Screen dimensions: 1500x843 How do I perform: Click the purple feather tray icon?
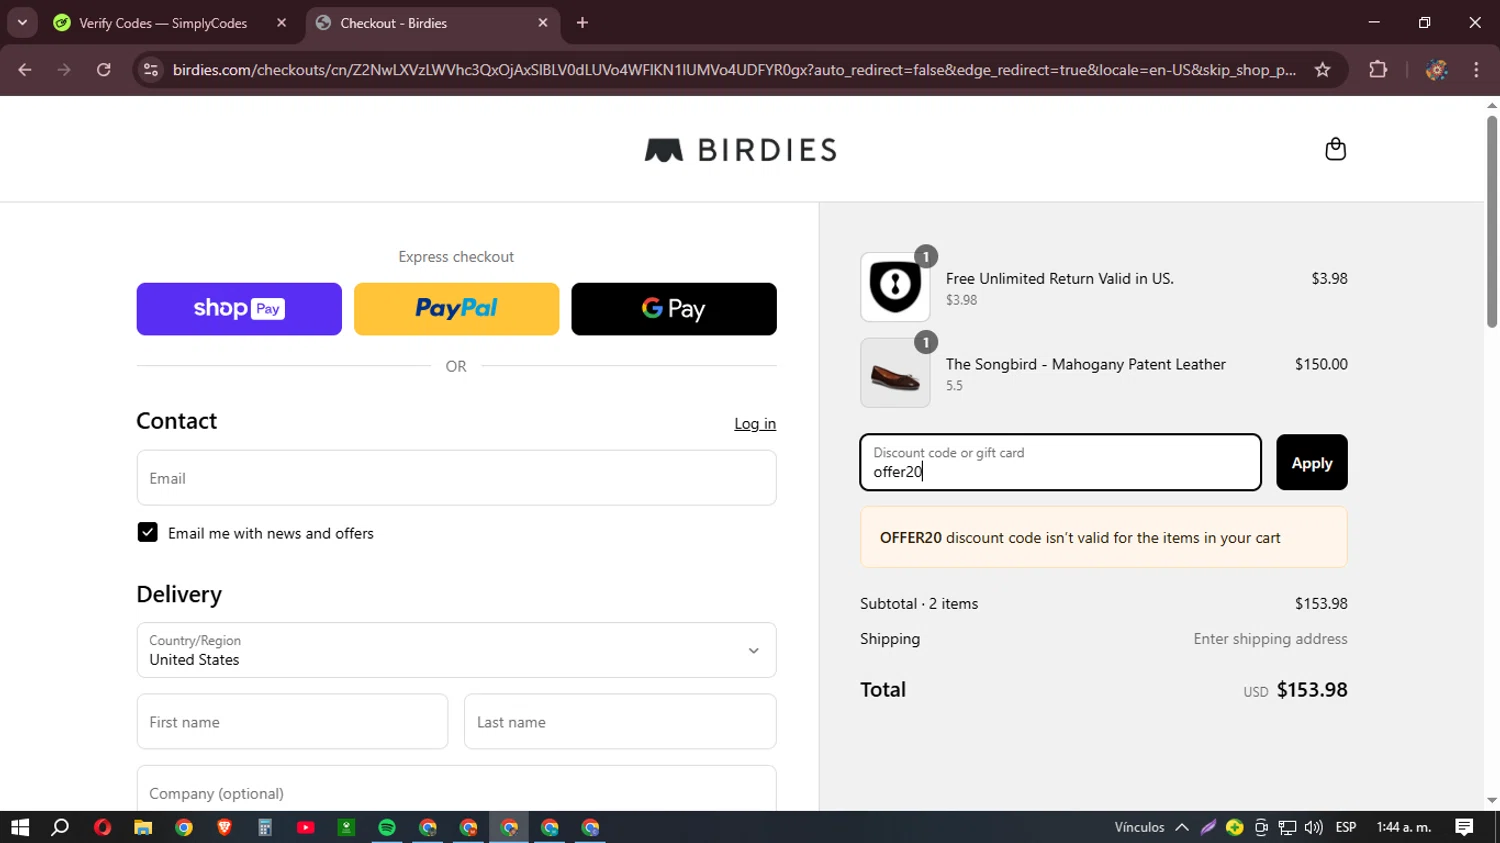pos(1208,827)
